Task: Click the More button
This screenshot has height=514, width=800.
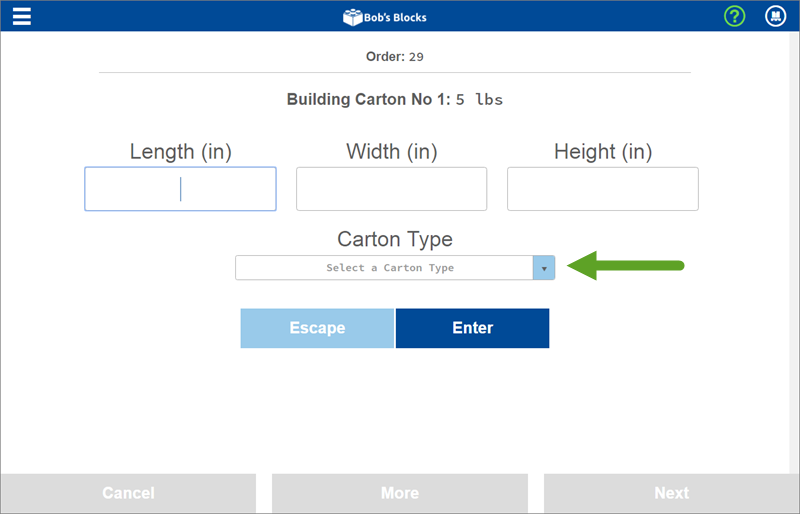Action: [x=400, y=493]
